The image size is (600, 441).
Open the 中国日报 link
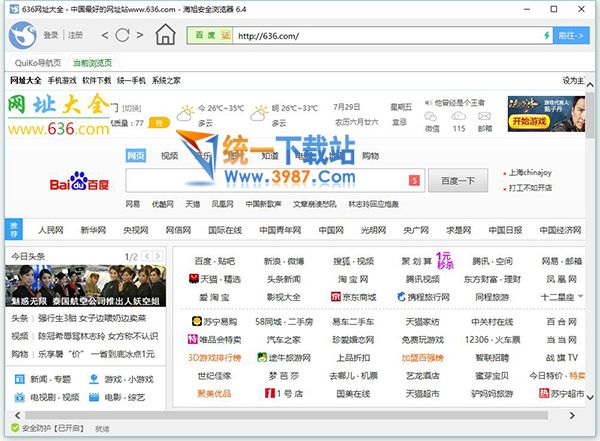pyautogui.click(x=505, y=230)
